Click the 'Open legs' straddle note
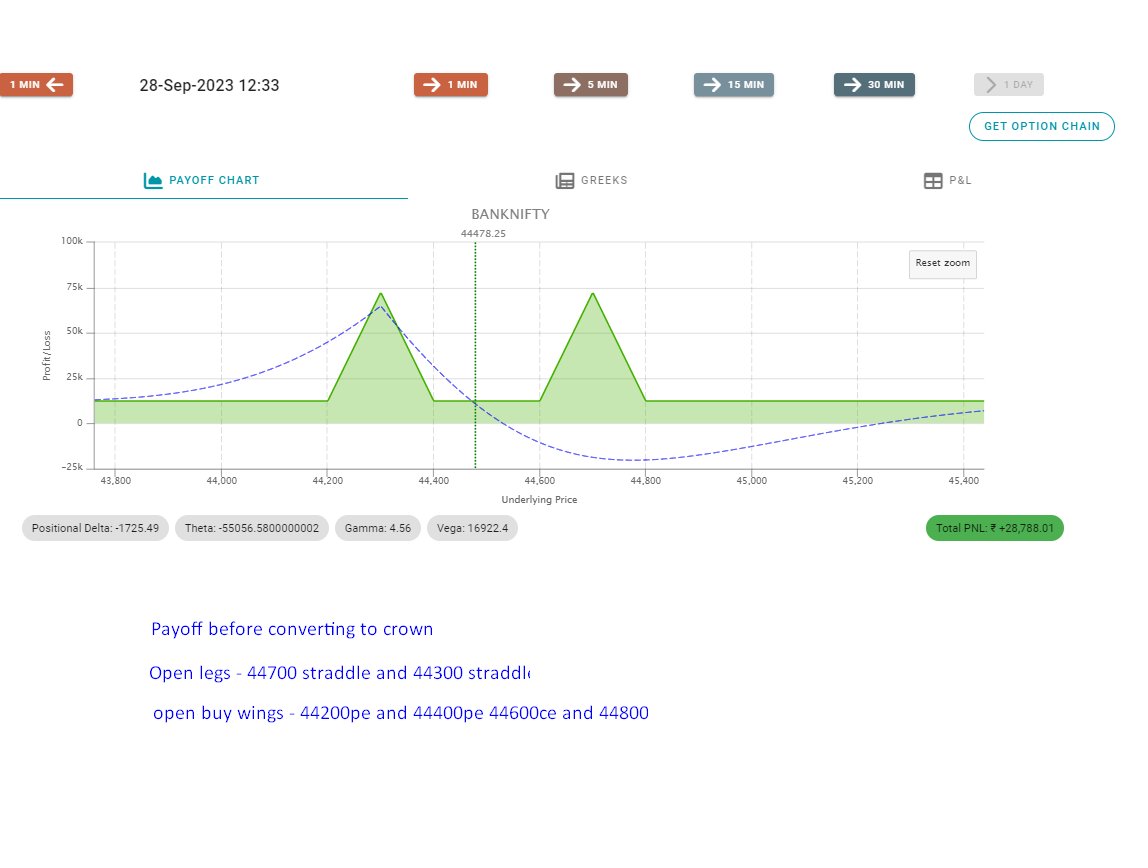This screenshot has width=1148, height=868. pyautogui.click(x=339, y=673)
